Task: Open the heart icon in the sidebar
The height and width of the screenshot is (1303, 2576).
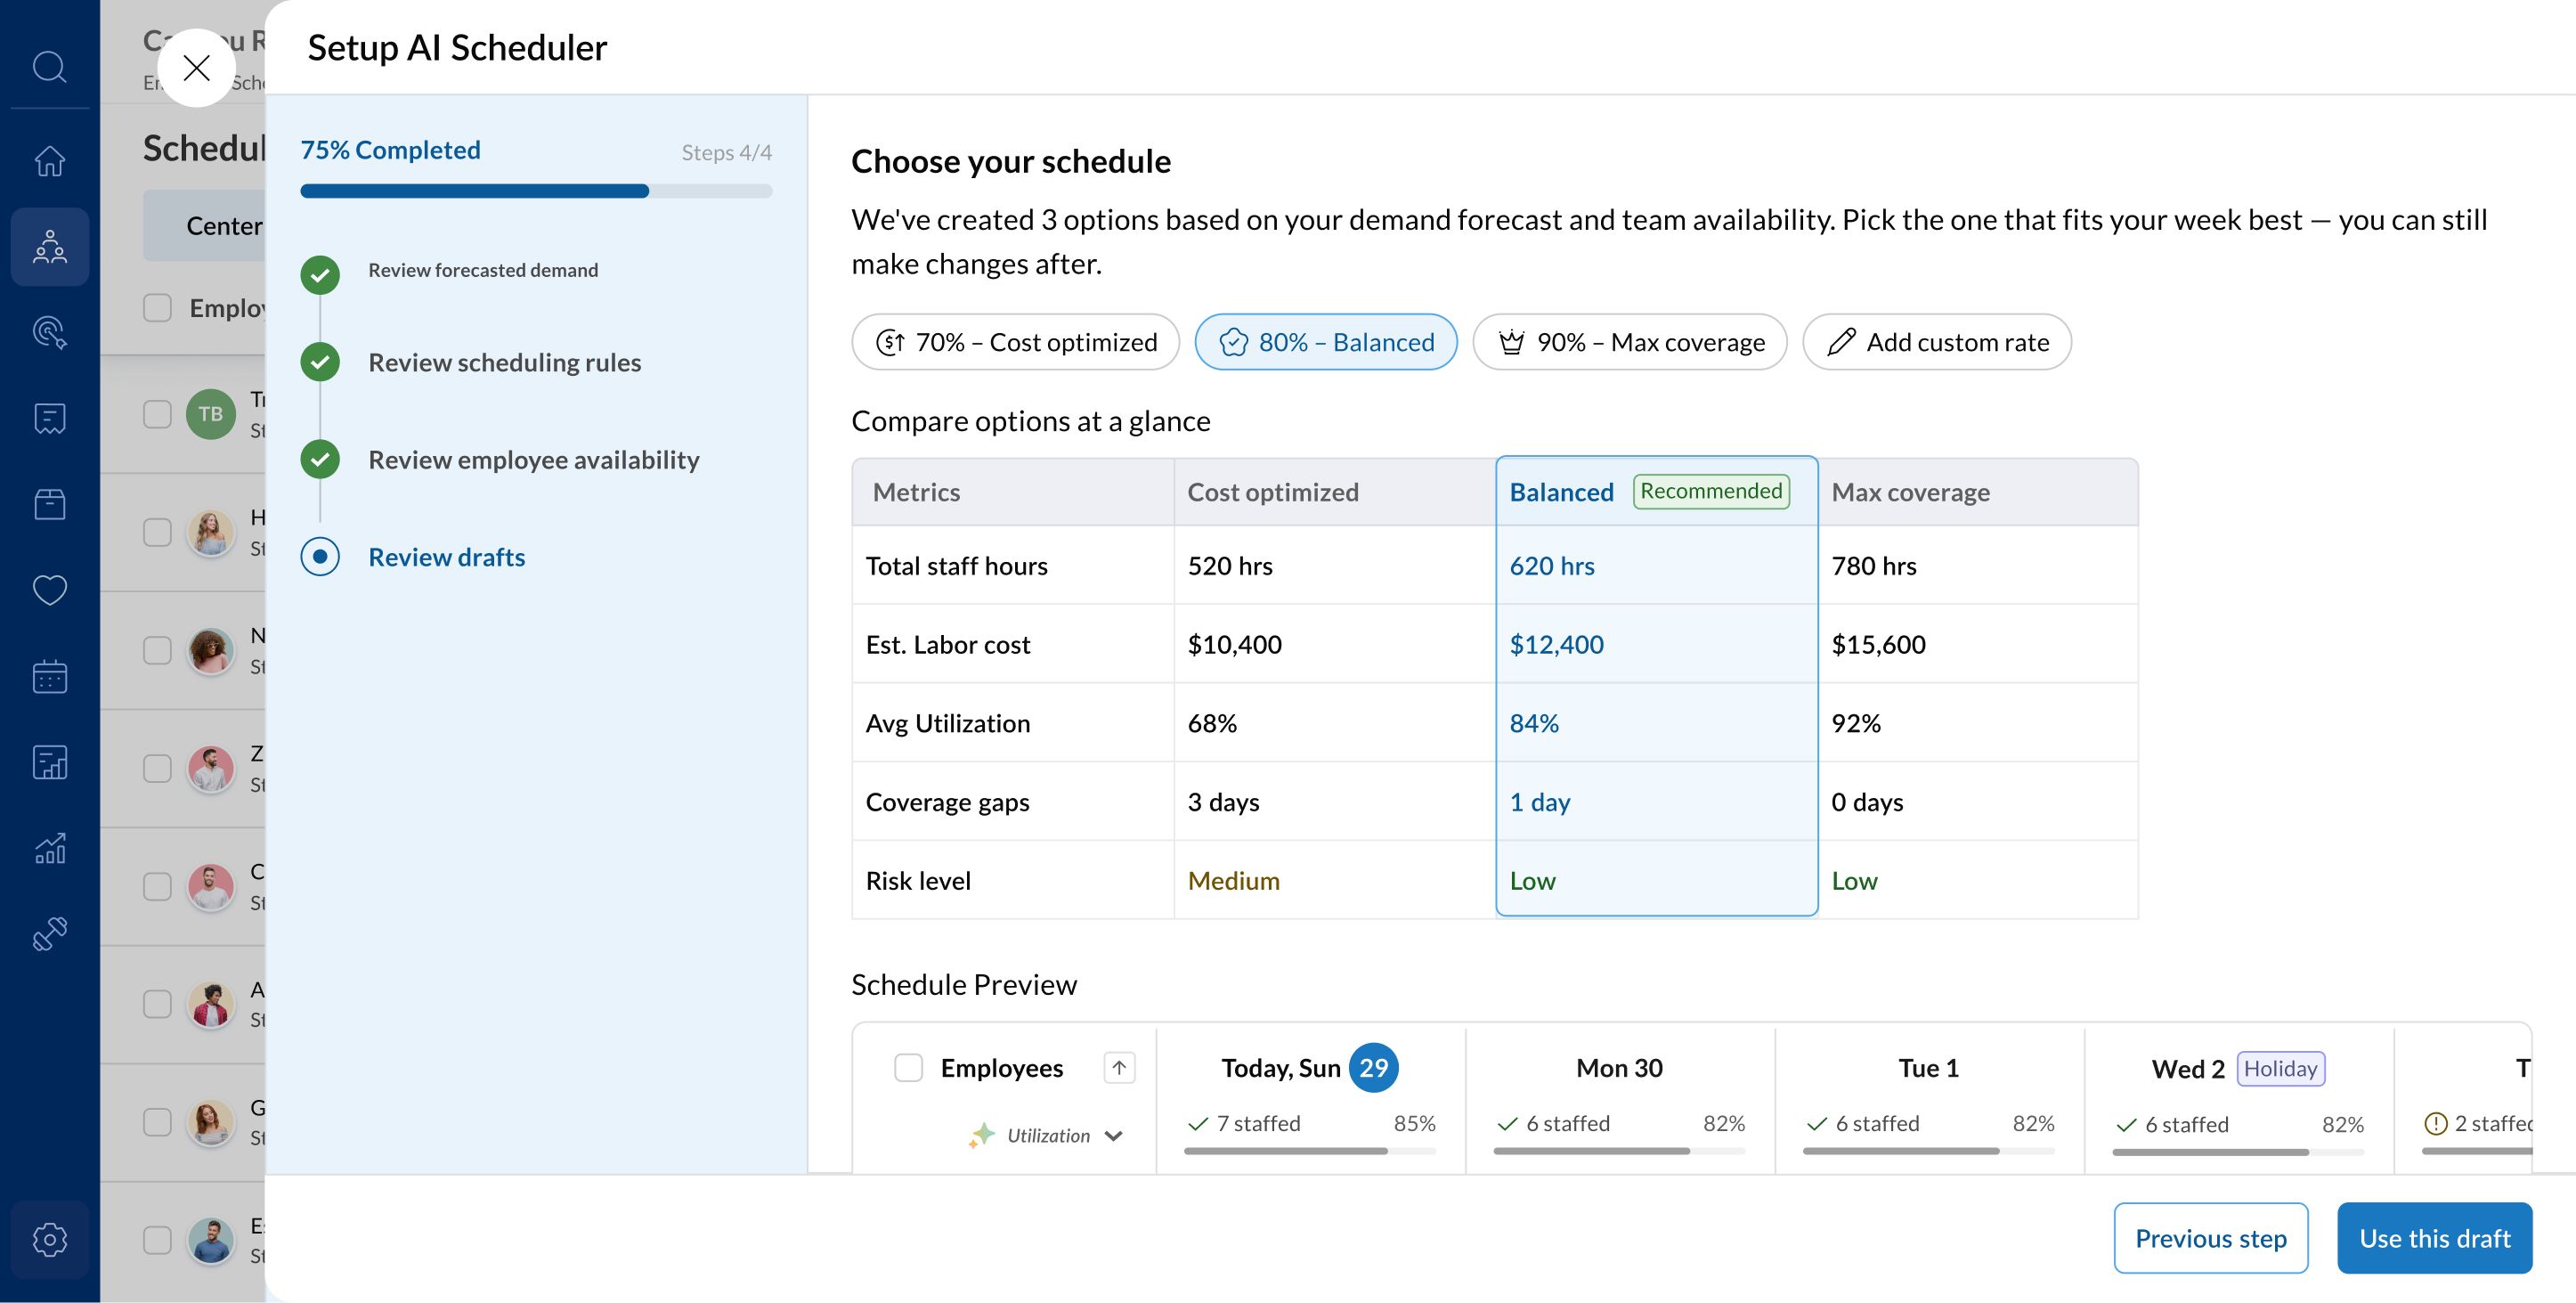Action: tap(49, 590)
